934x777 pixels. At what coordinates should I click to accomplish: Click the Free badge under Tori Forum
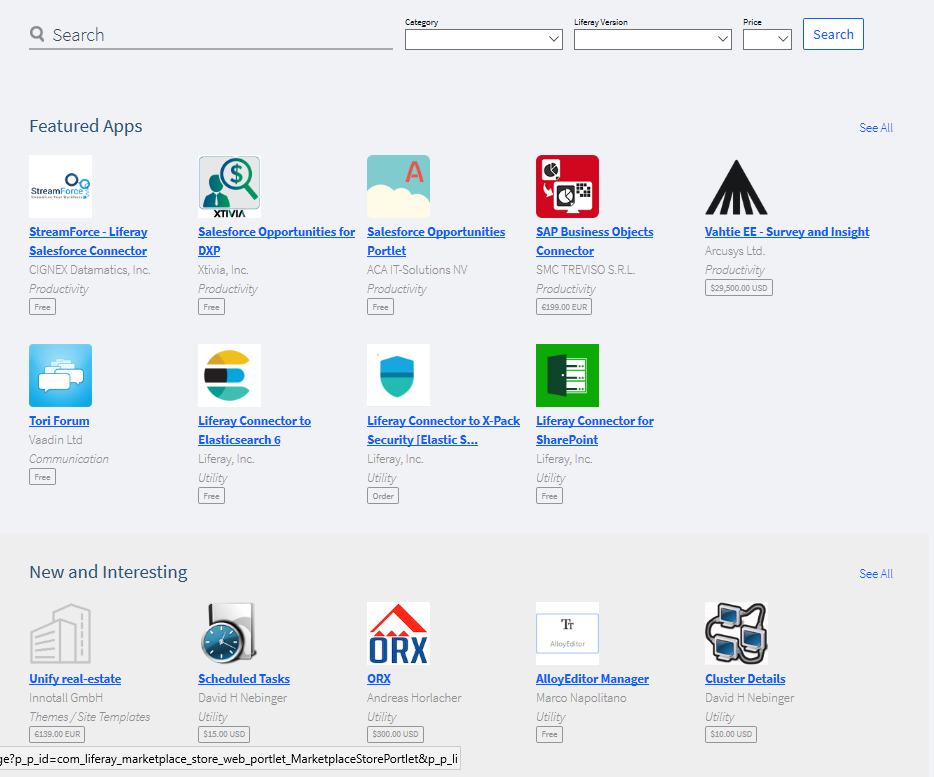[42, 477]
